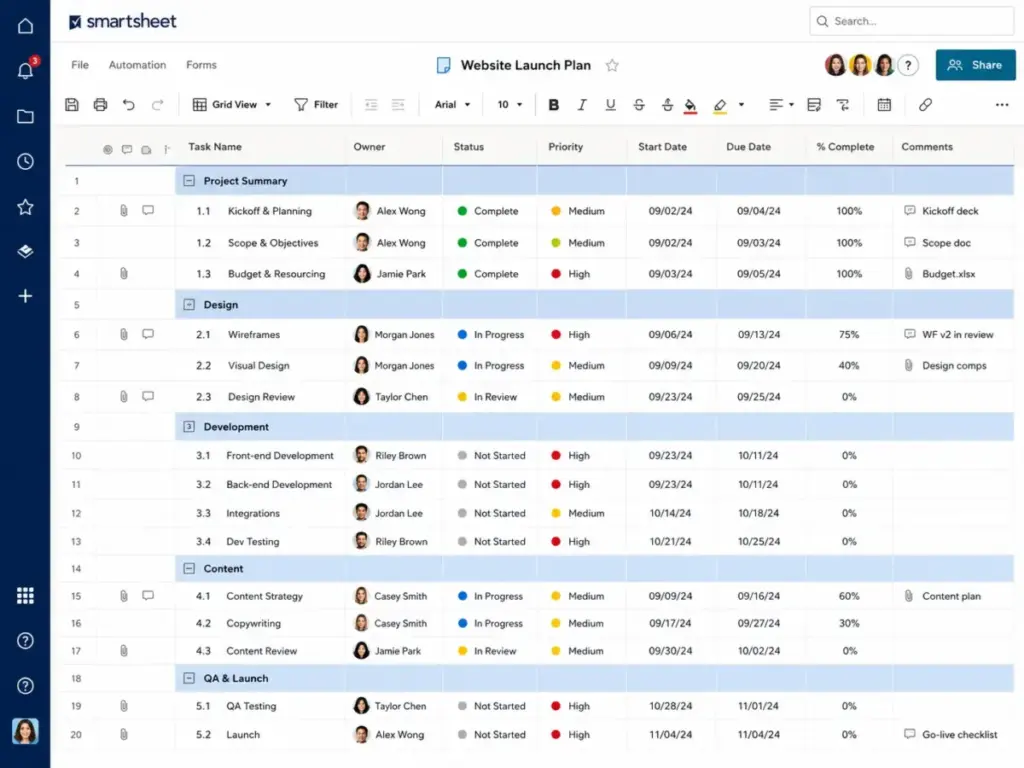Click the Print icon in toolbar
Screen dimensions: 1024x768
point(100,104)
